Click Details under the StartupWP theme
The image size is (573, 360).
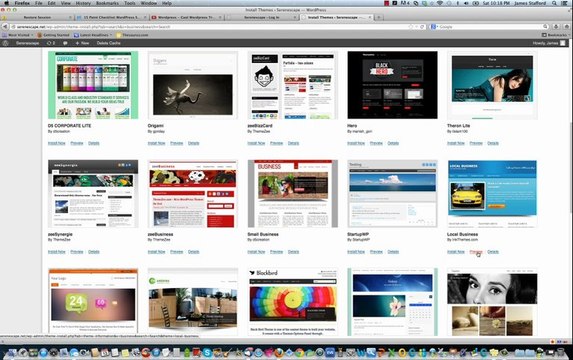point(393,252)
